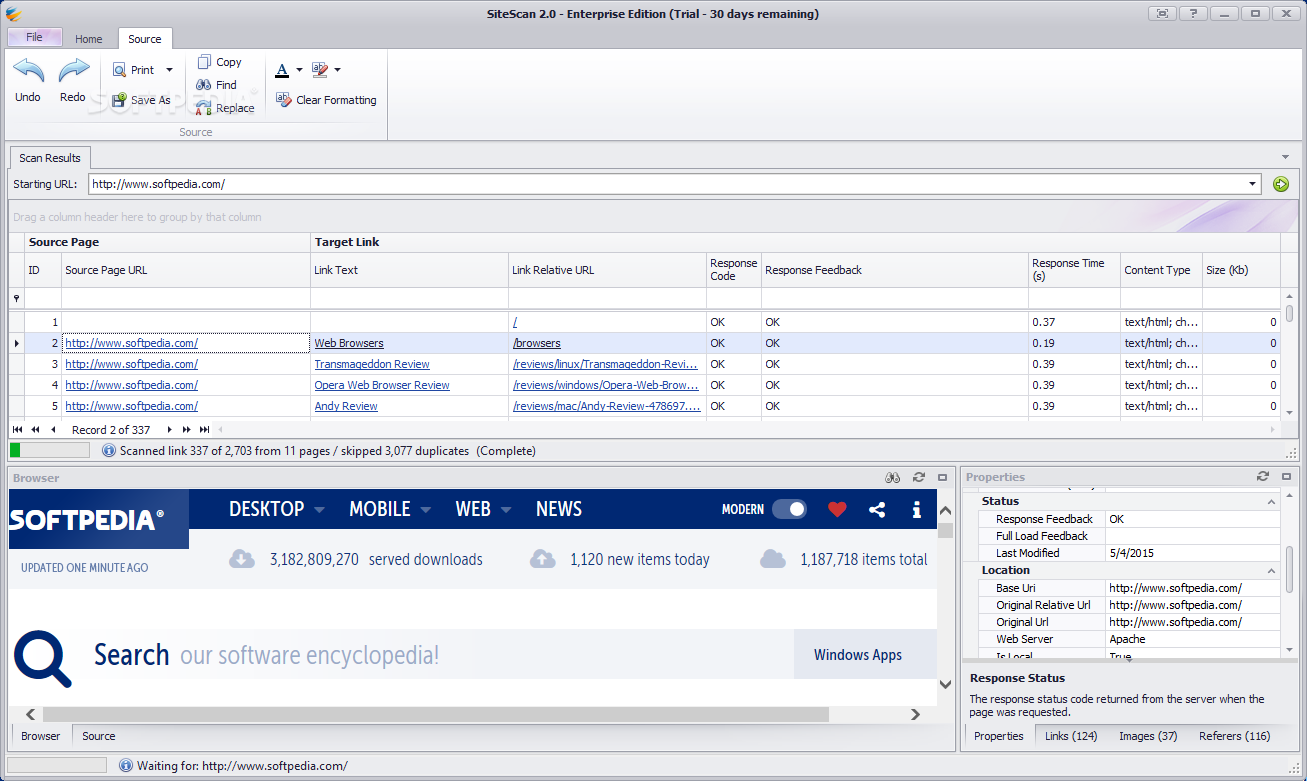This screenshot has width=1307, height=781.
Task: Click the Print preview icon
Action: [x=119, y=70]
